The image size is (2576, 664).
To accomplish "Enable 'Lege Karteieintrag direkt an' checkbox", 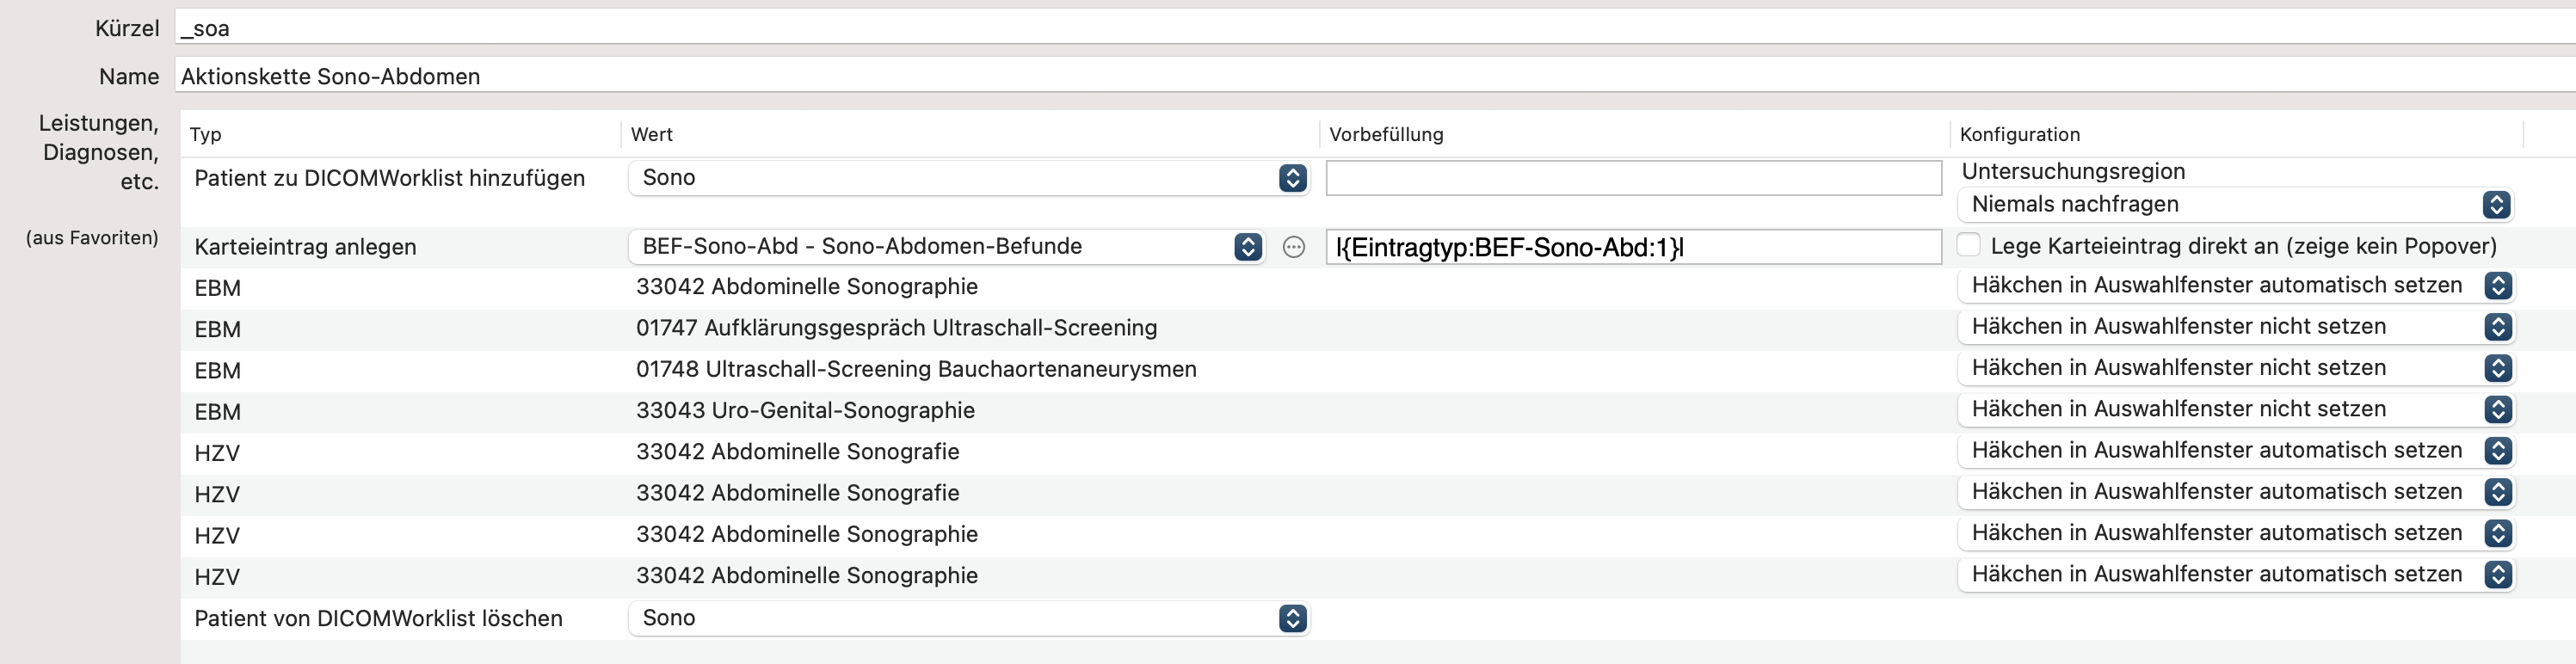I will [1968, 245].
